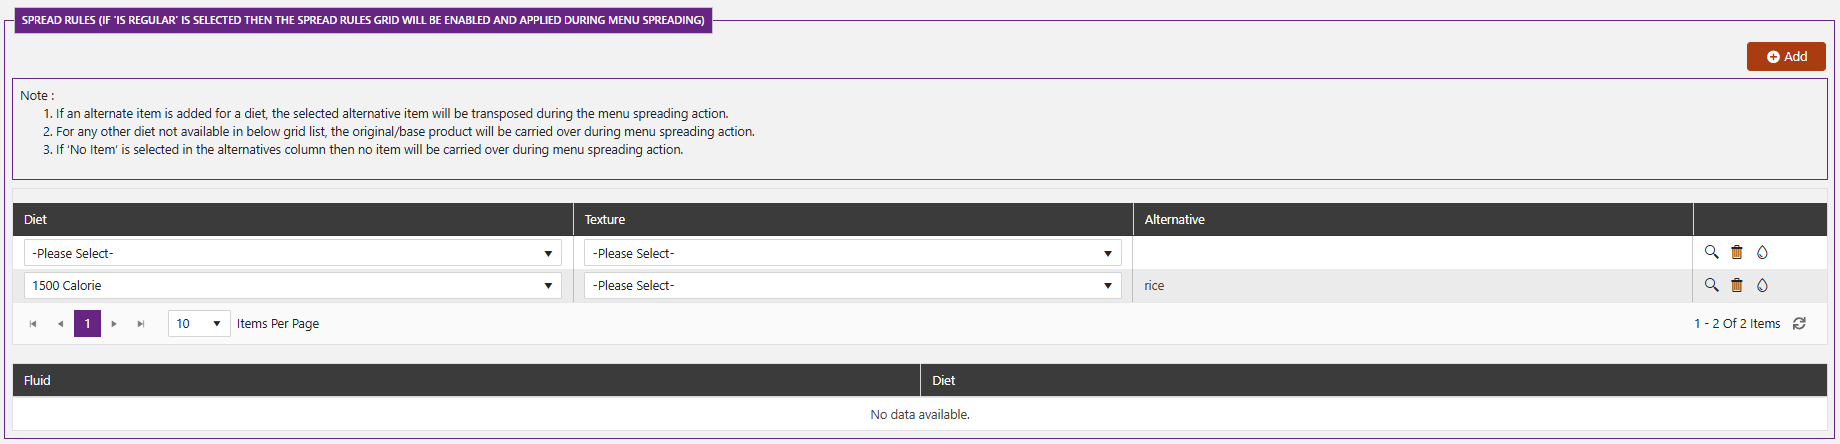
Task: Open the 1500 Calorie diet dropdown
Action: [x=292, y=285]
